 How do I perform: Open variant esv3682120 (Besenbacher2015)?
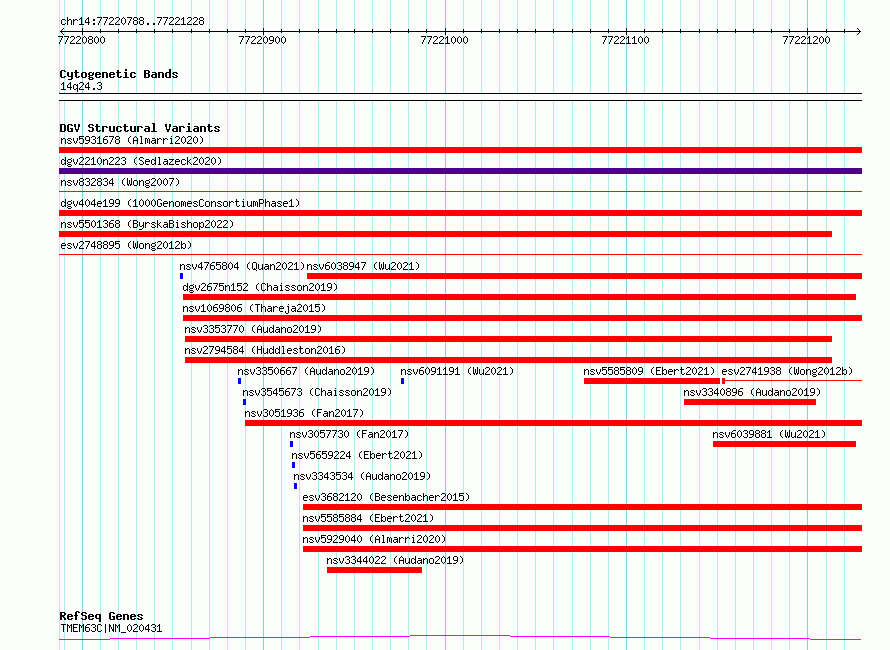coord(386,497)
